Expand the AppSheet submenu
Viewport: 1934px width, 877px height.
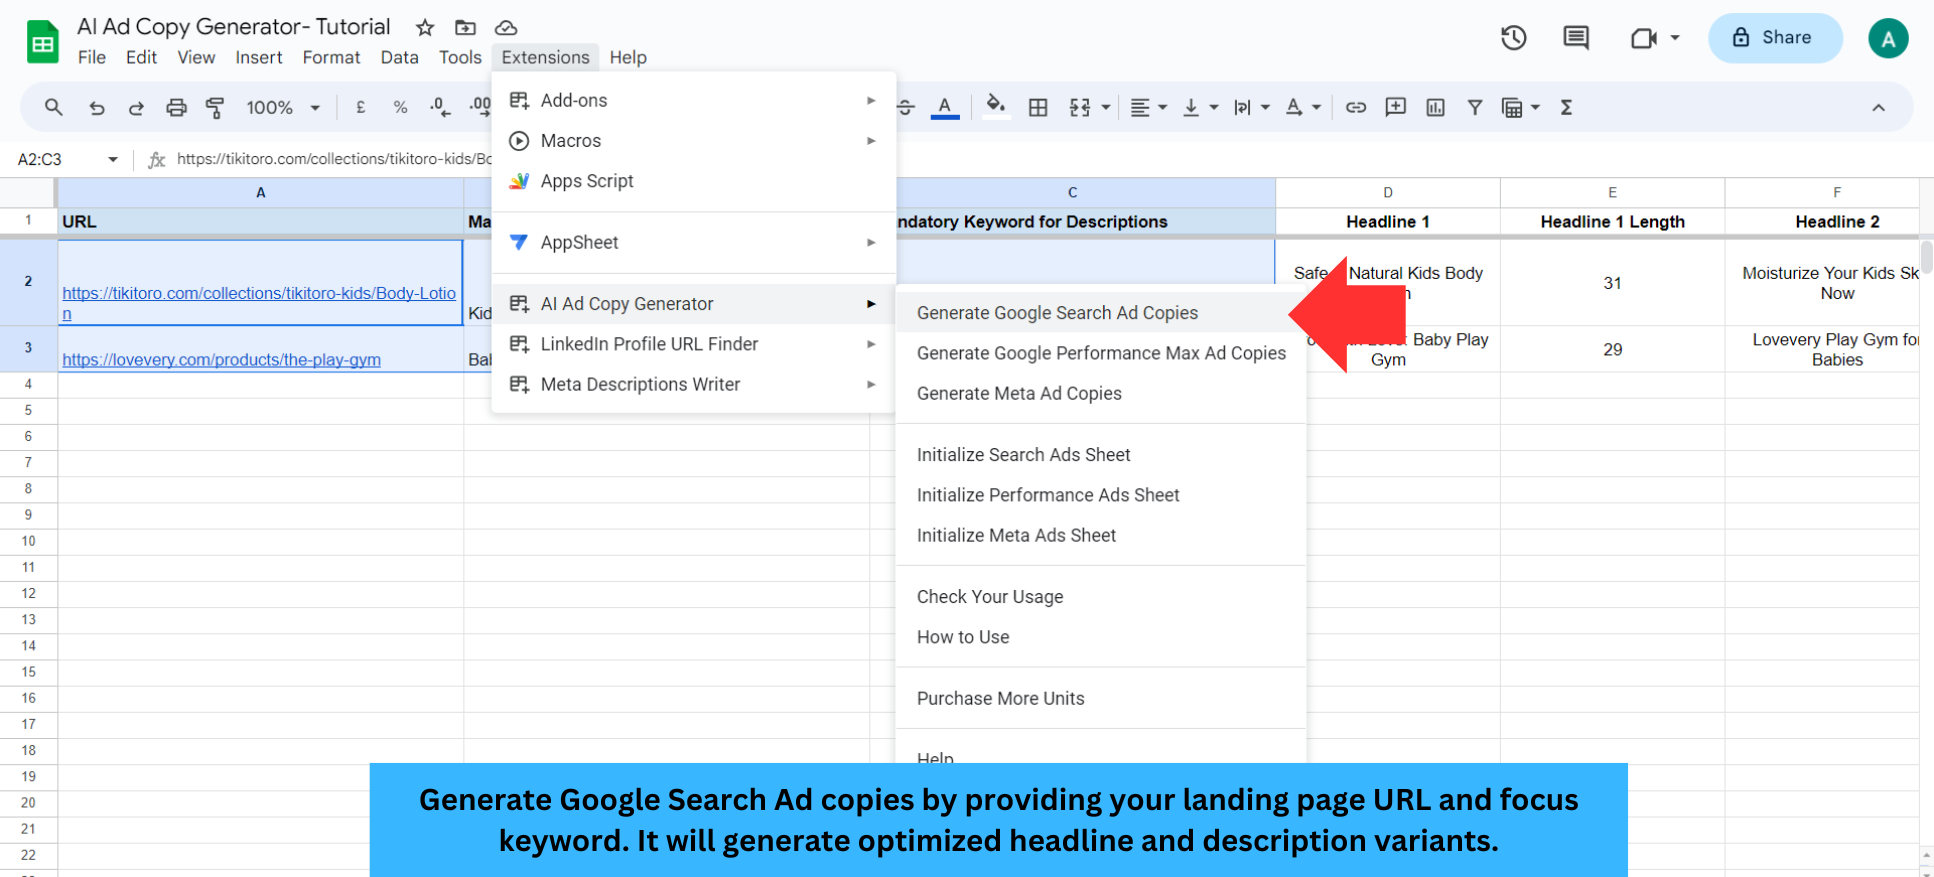pyautogui.click(x=694, y=242)
